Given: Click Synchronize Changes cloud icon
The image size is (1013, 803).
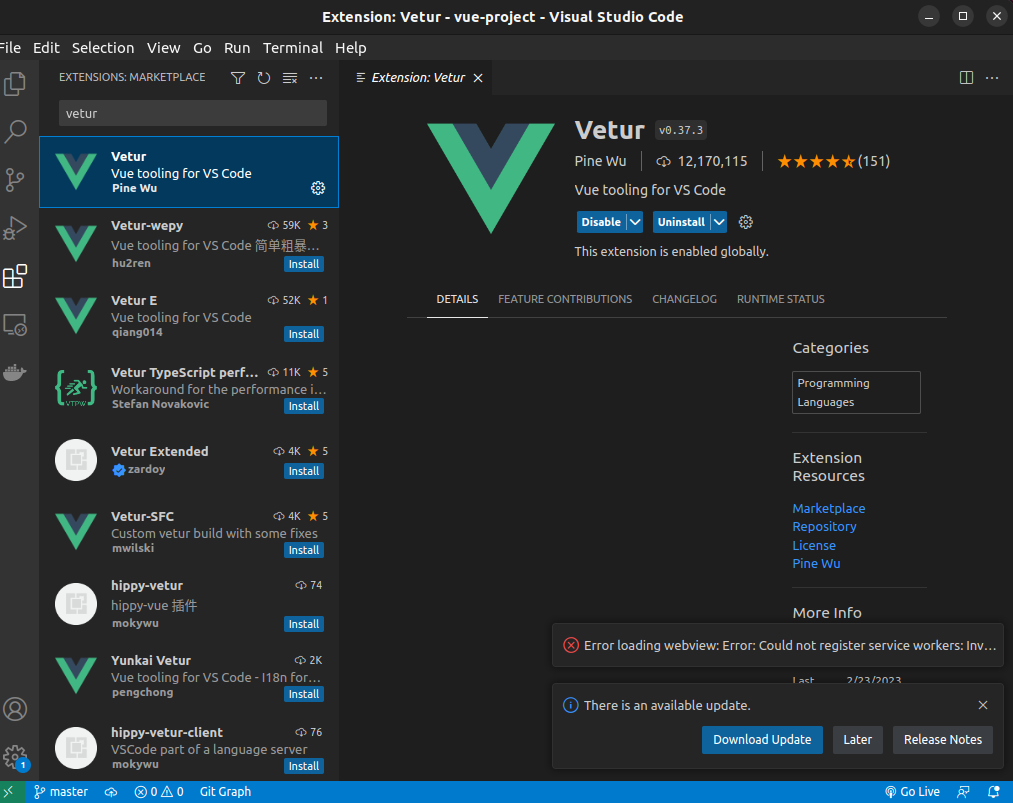Looking at the screenshot, I should pyautogui.click(x=111, y=791).
